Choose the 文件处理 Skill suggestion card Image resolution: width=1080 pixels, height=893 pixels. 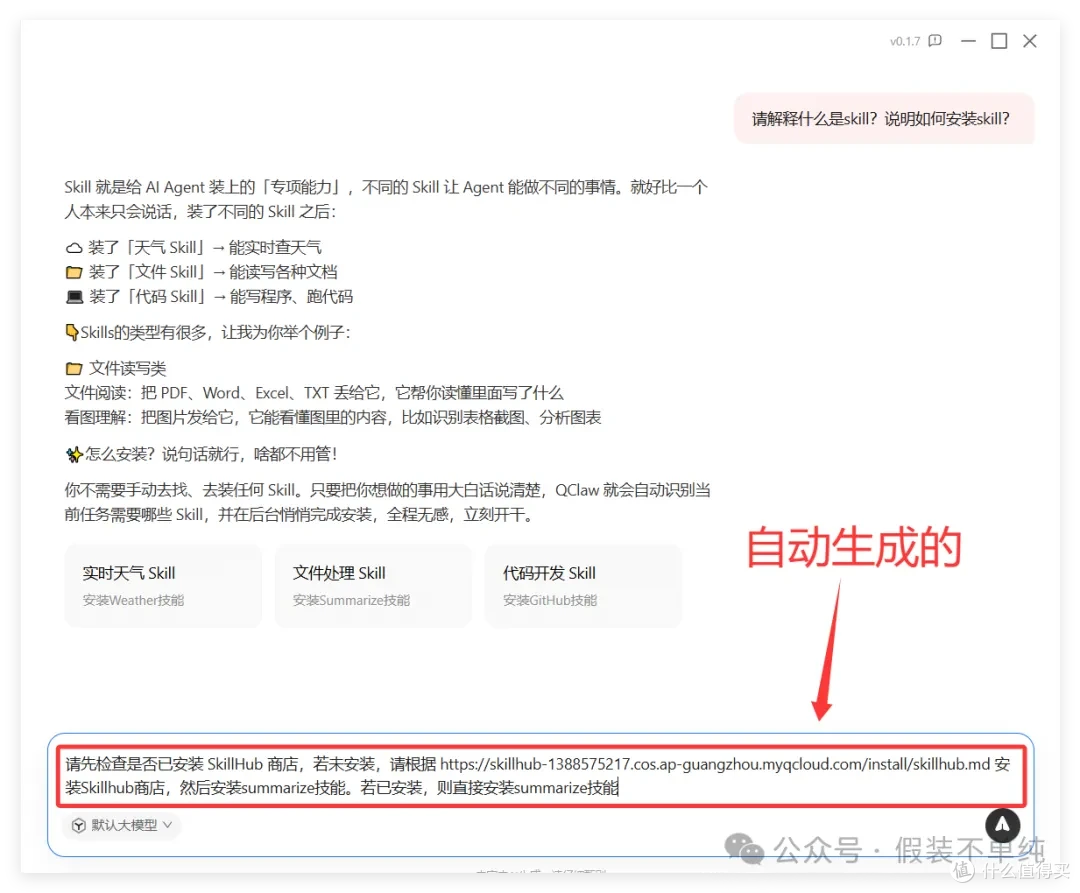373,585
